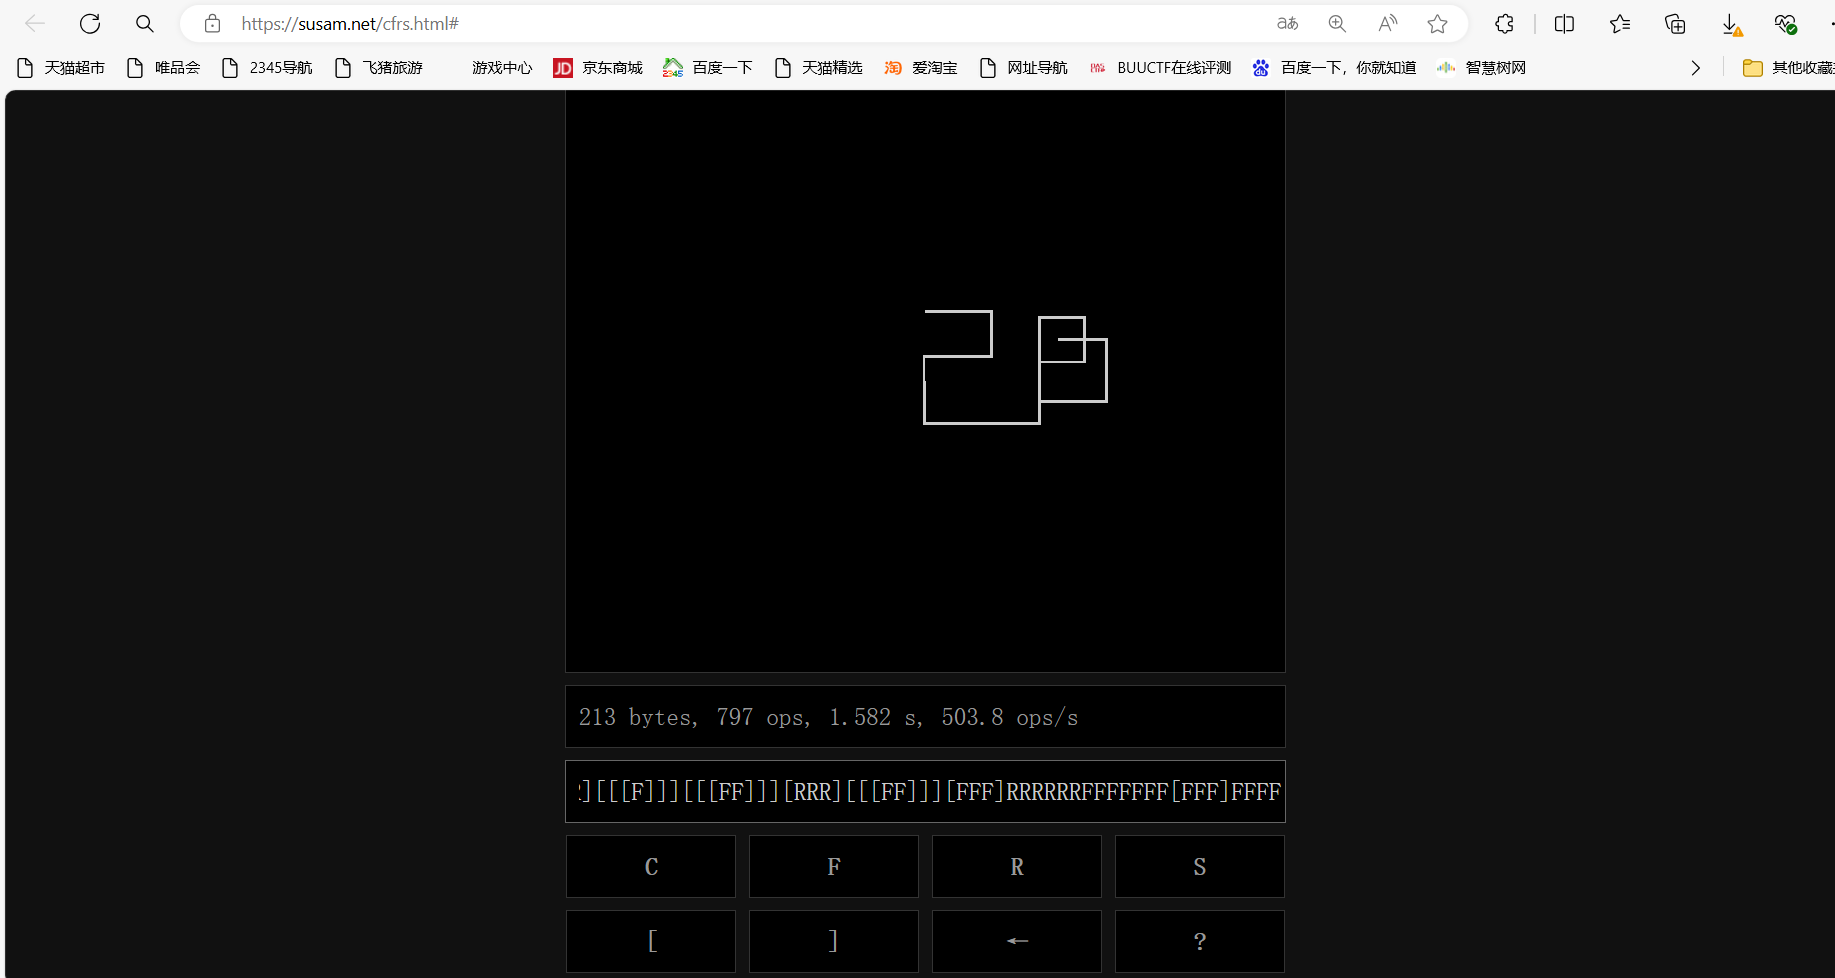
Task: Open 智慧树网 bookmark
Action: coord(1482,68)
